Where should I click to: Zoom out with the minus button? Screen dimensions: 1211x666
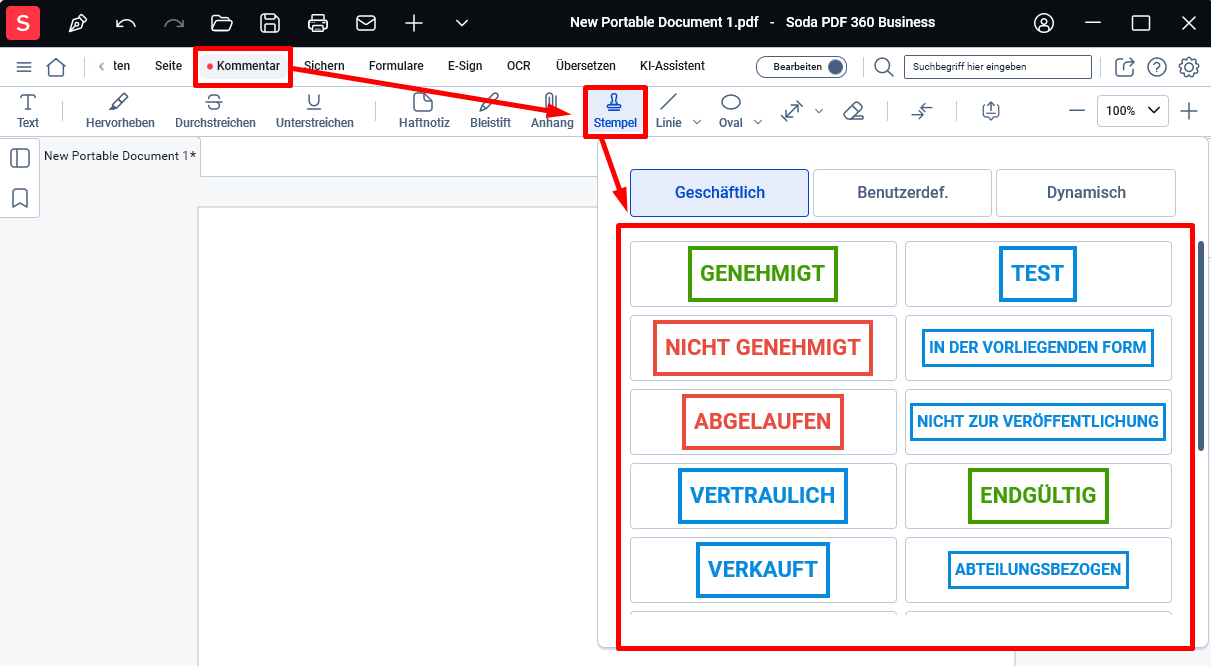click(x=1077, y=111)
